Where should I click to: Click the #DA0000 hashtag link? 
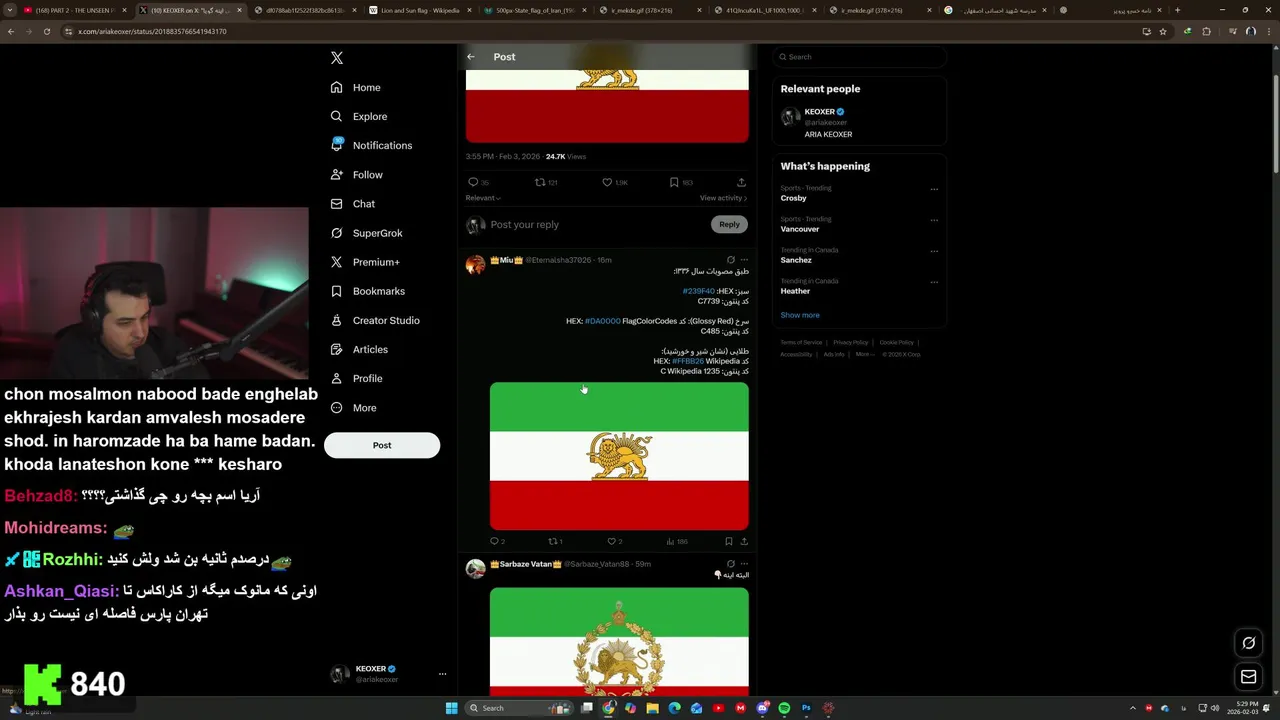tap(602, 321)
